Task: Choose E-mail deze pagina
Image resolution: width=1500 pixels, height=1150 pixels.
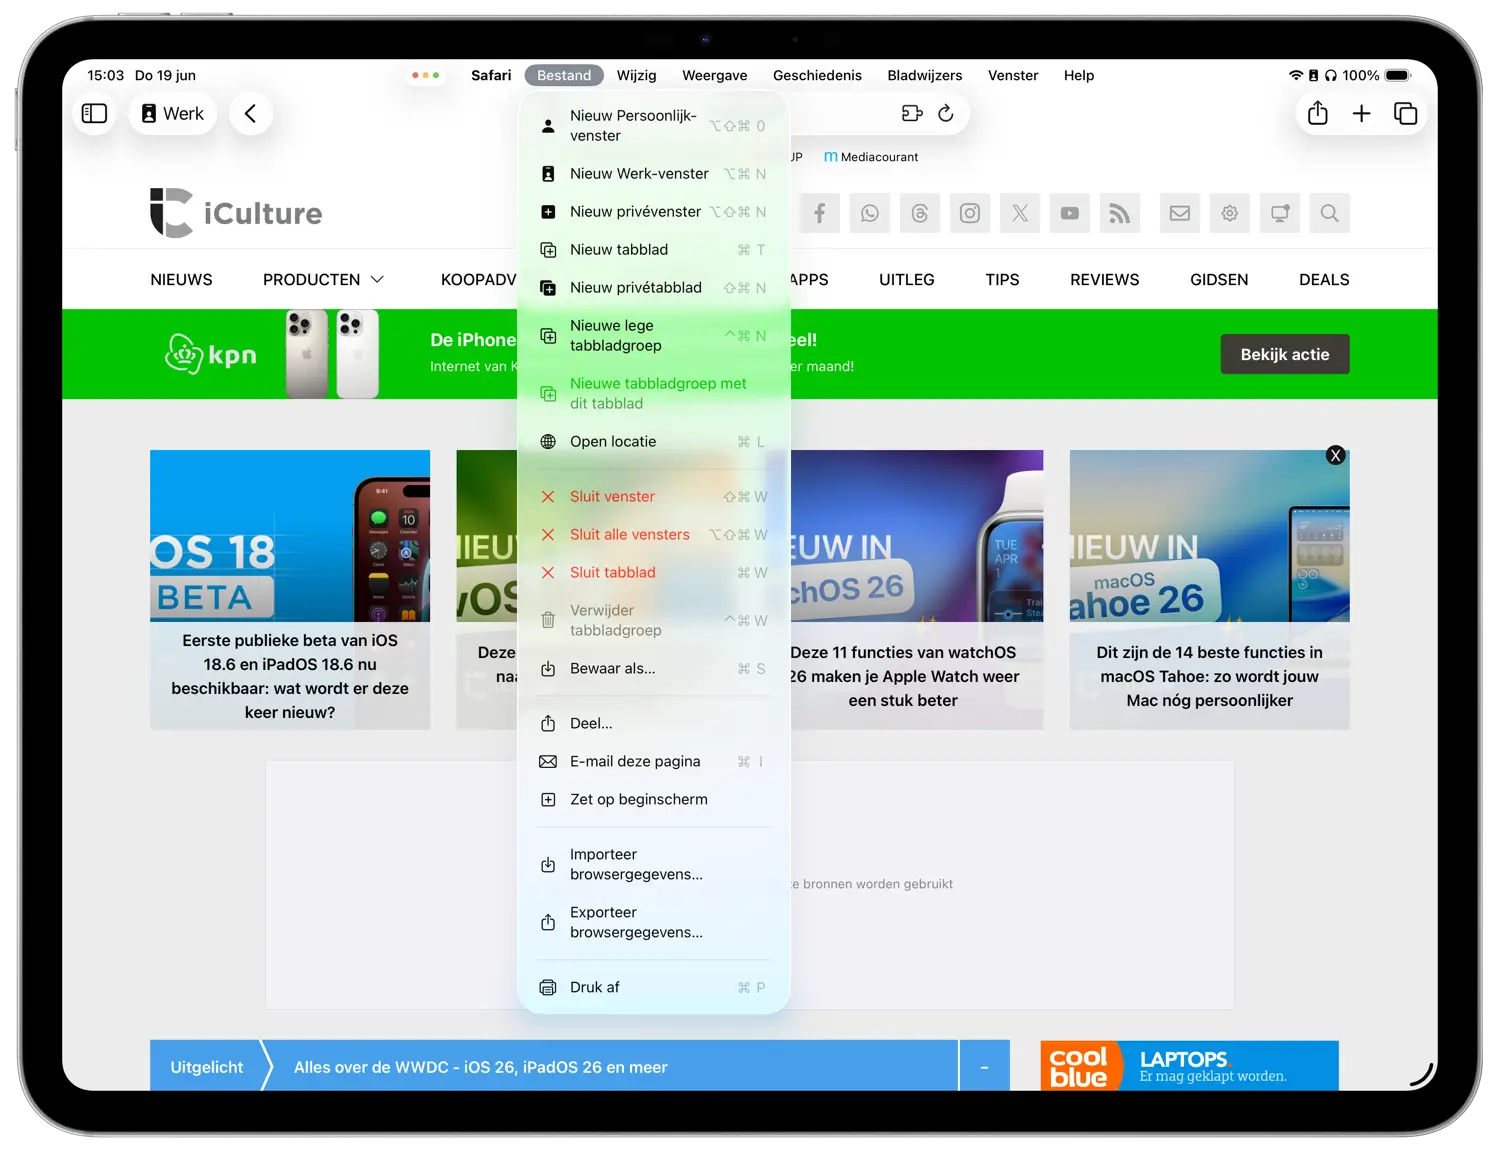Action: [x=654, y=762]
